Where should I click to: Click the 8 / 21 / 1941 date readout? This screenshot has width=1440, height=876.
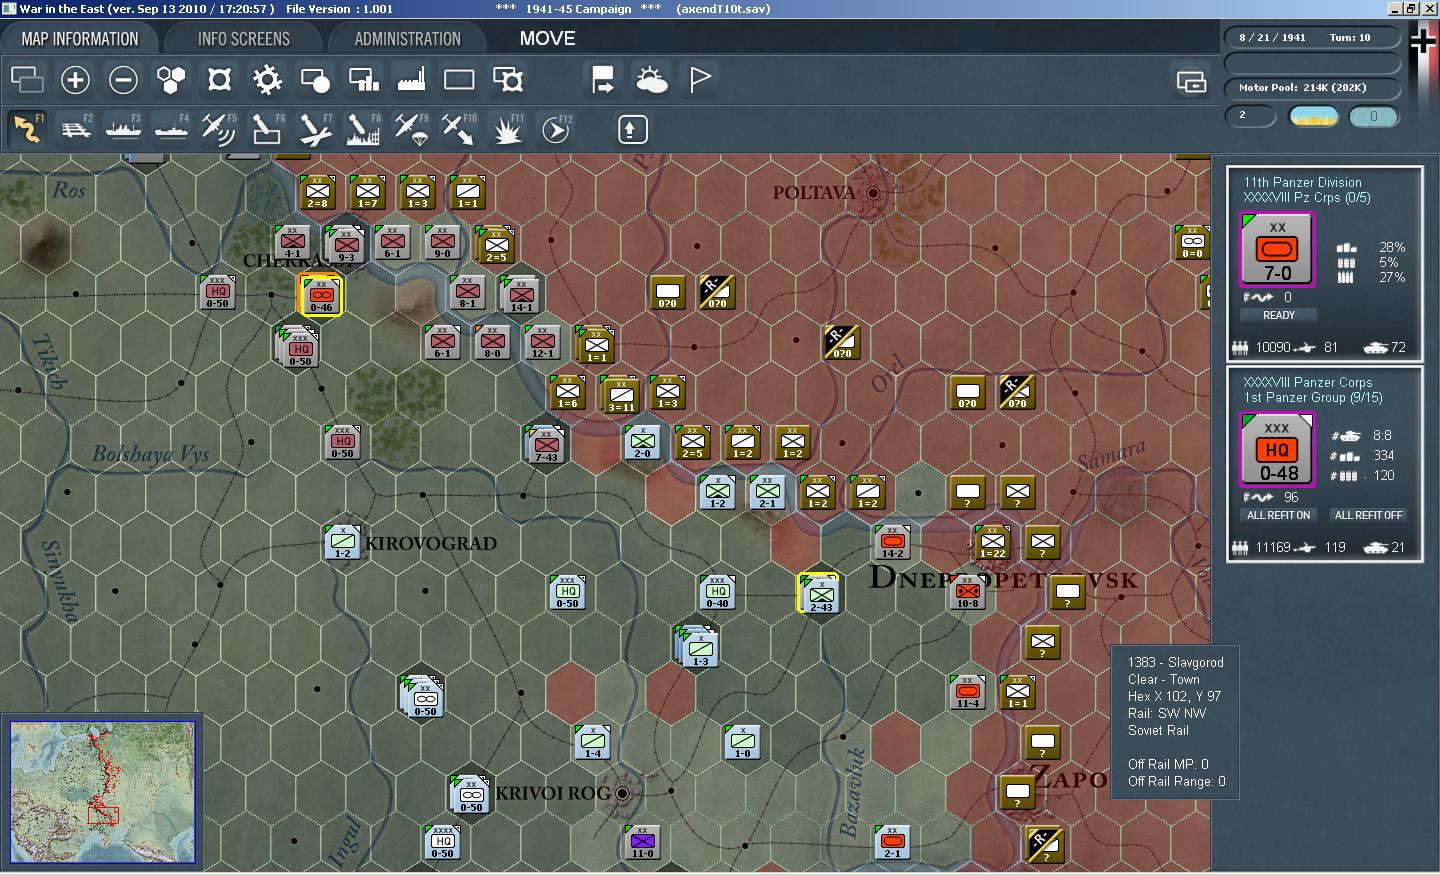coord(1272,38)
